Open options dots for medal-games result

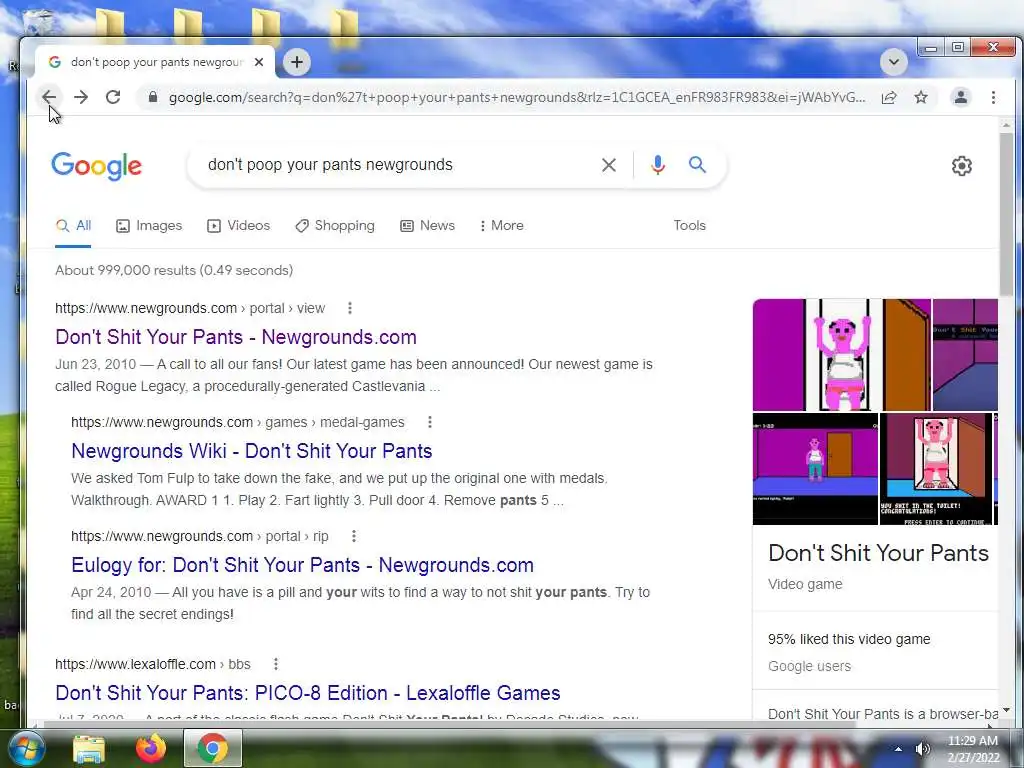point(430,423)
